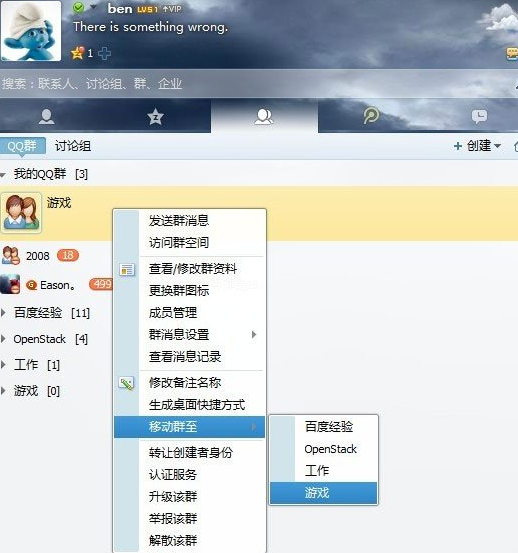Open the recent conversations tab icon
This screenshot has width=518, height=553.
click(x=479, y=116)
